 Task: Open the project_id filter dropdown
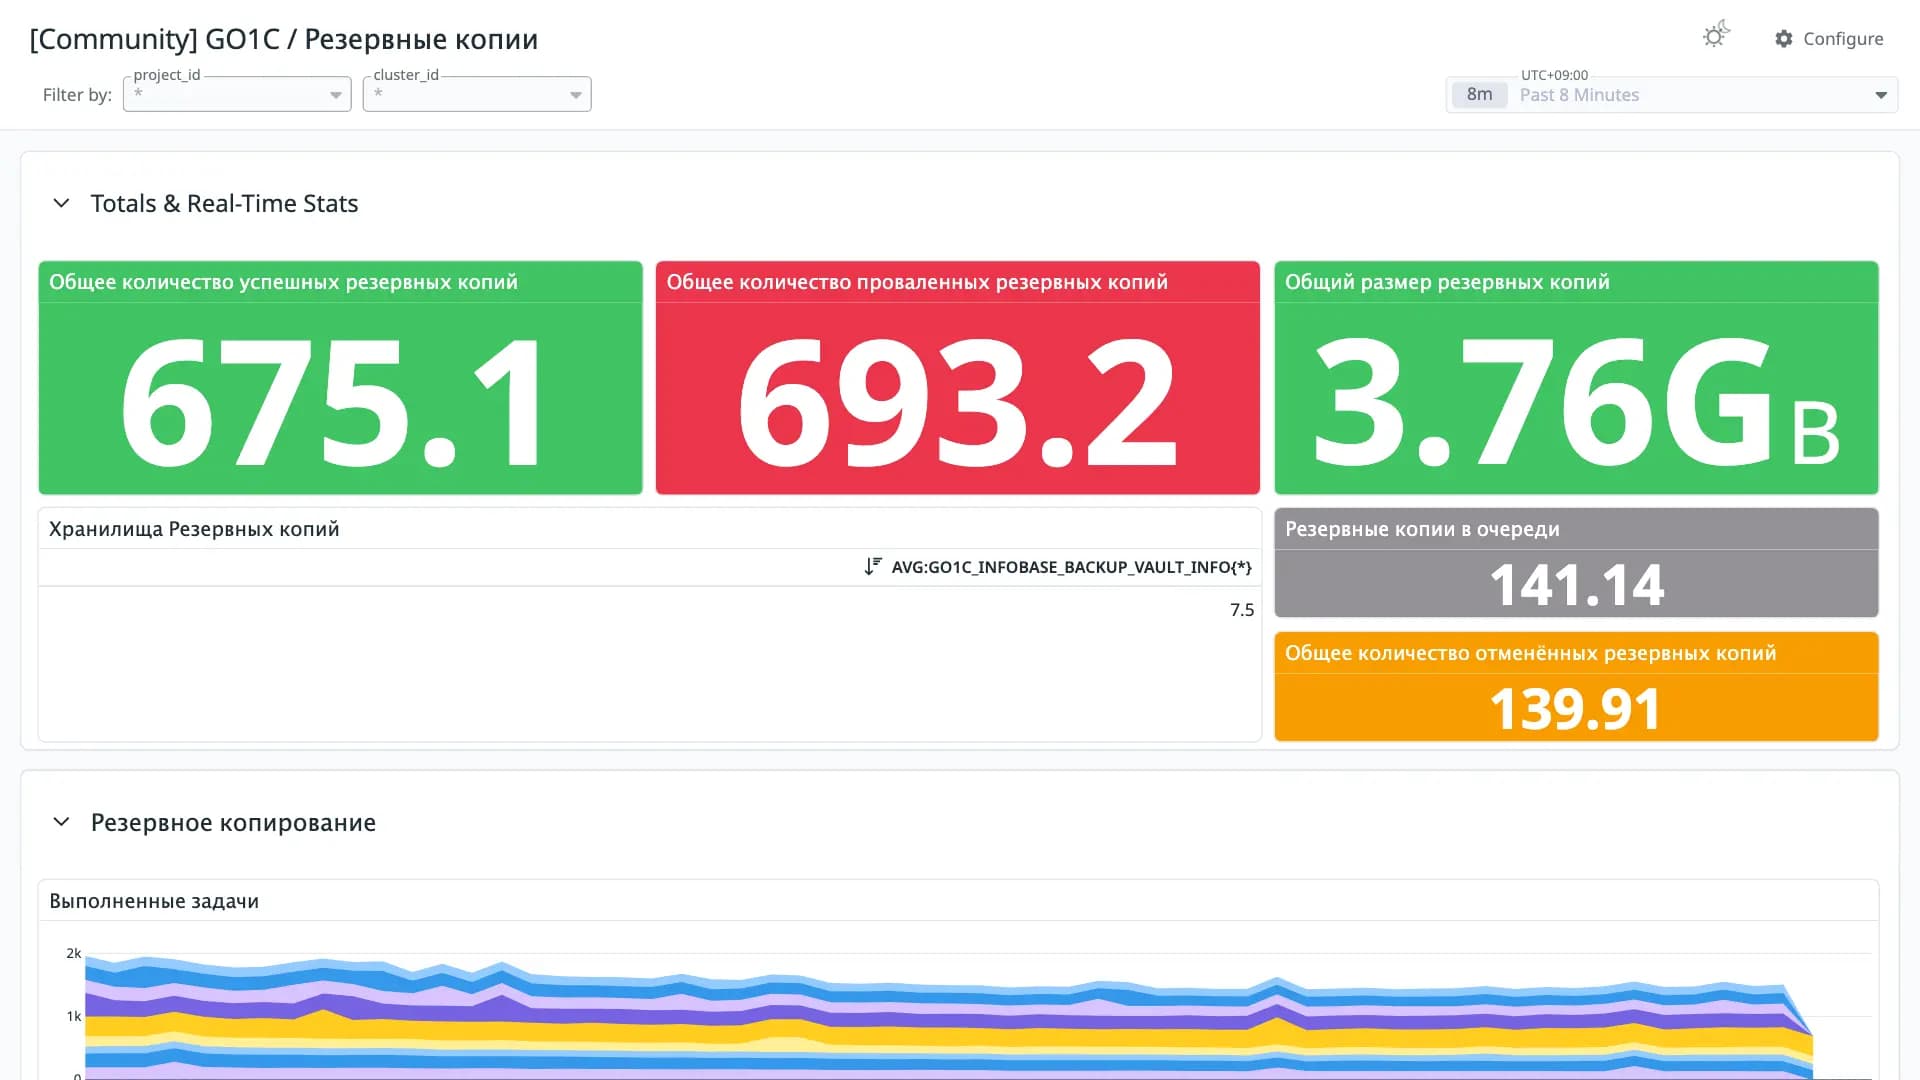(237, 94)
